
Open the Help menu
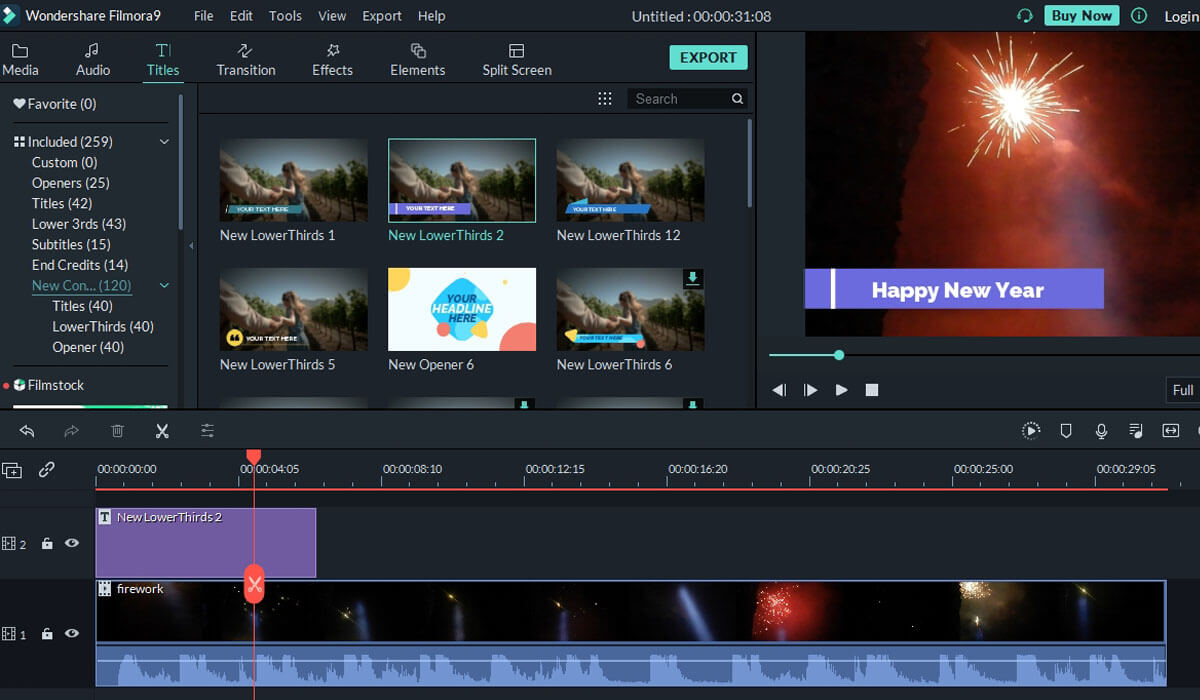431,16
